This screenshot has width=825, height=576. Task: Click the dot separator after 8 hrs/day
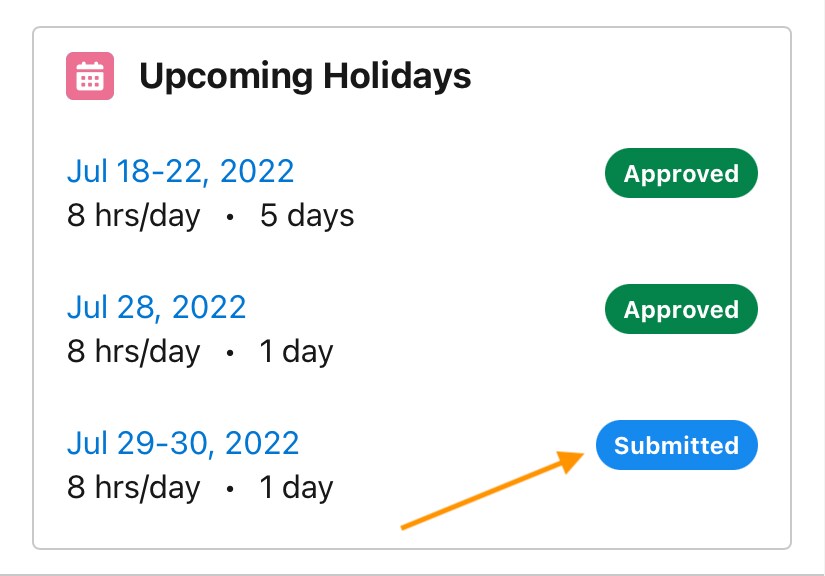[x=230, y=215]
